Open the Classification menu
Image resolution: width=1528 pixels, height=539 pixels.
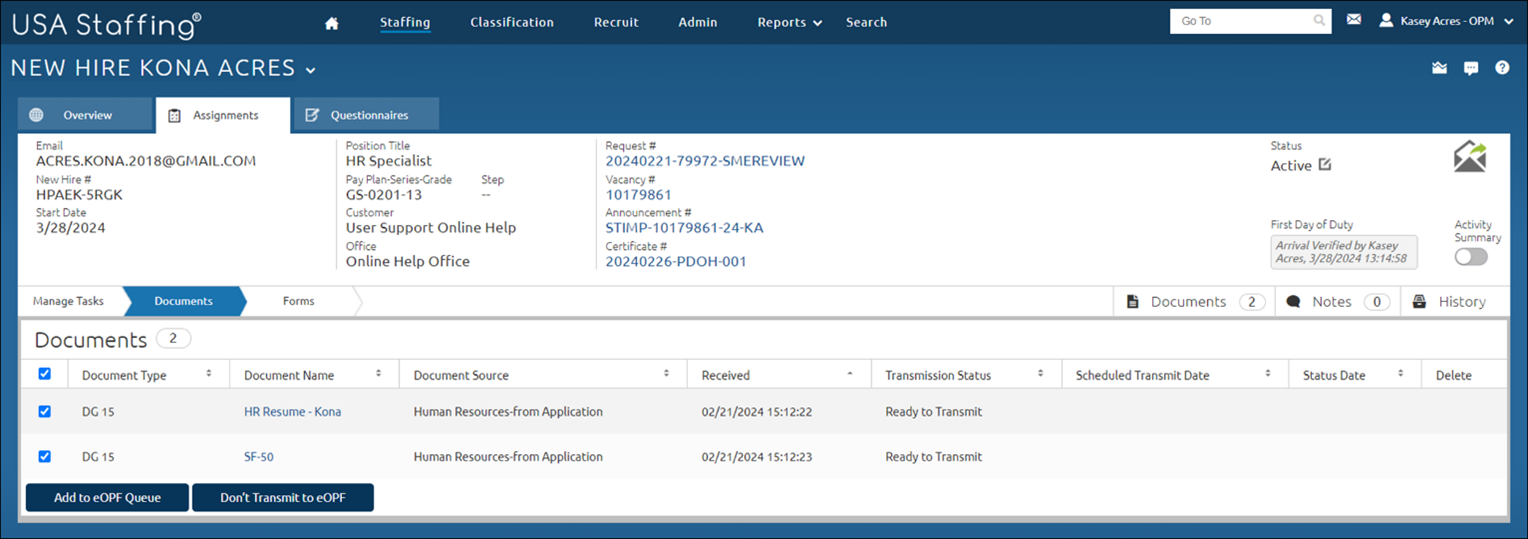512,22
